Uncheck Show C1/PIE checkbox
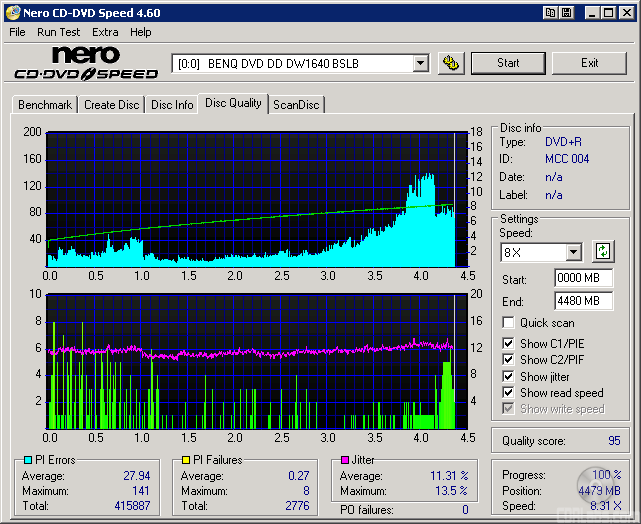 tap(509, 344)
